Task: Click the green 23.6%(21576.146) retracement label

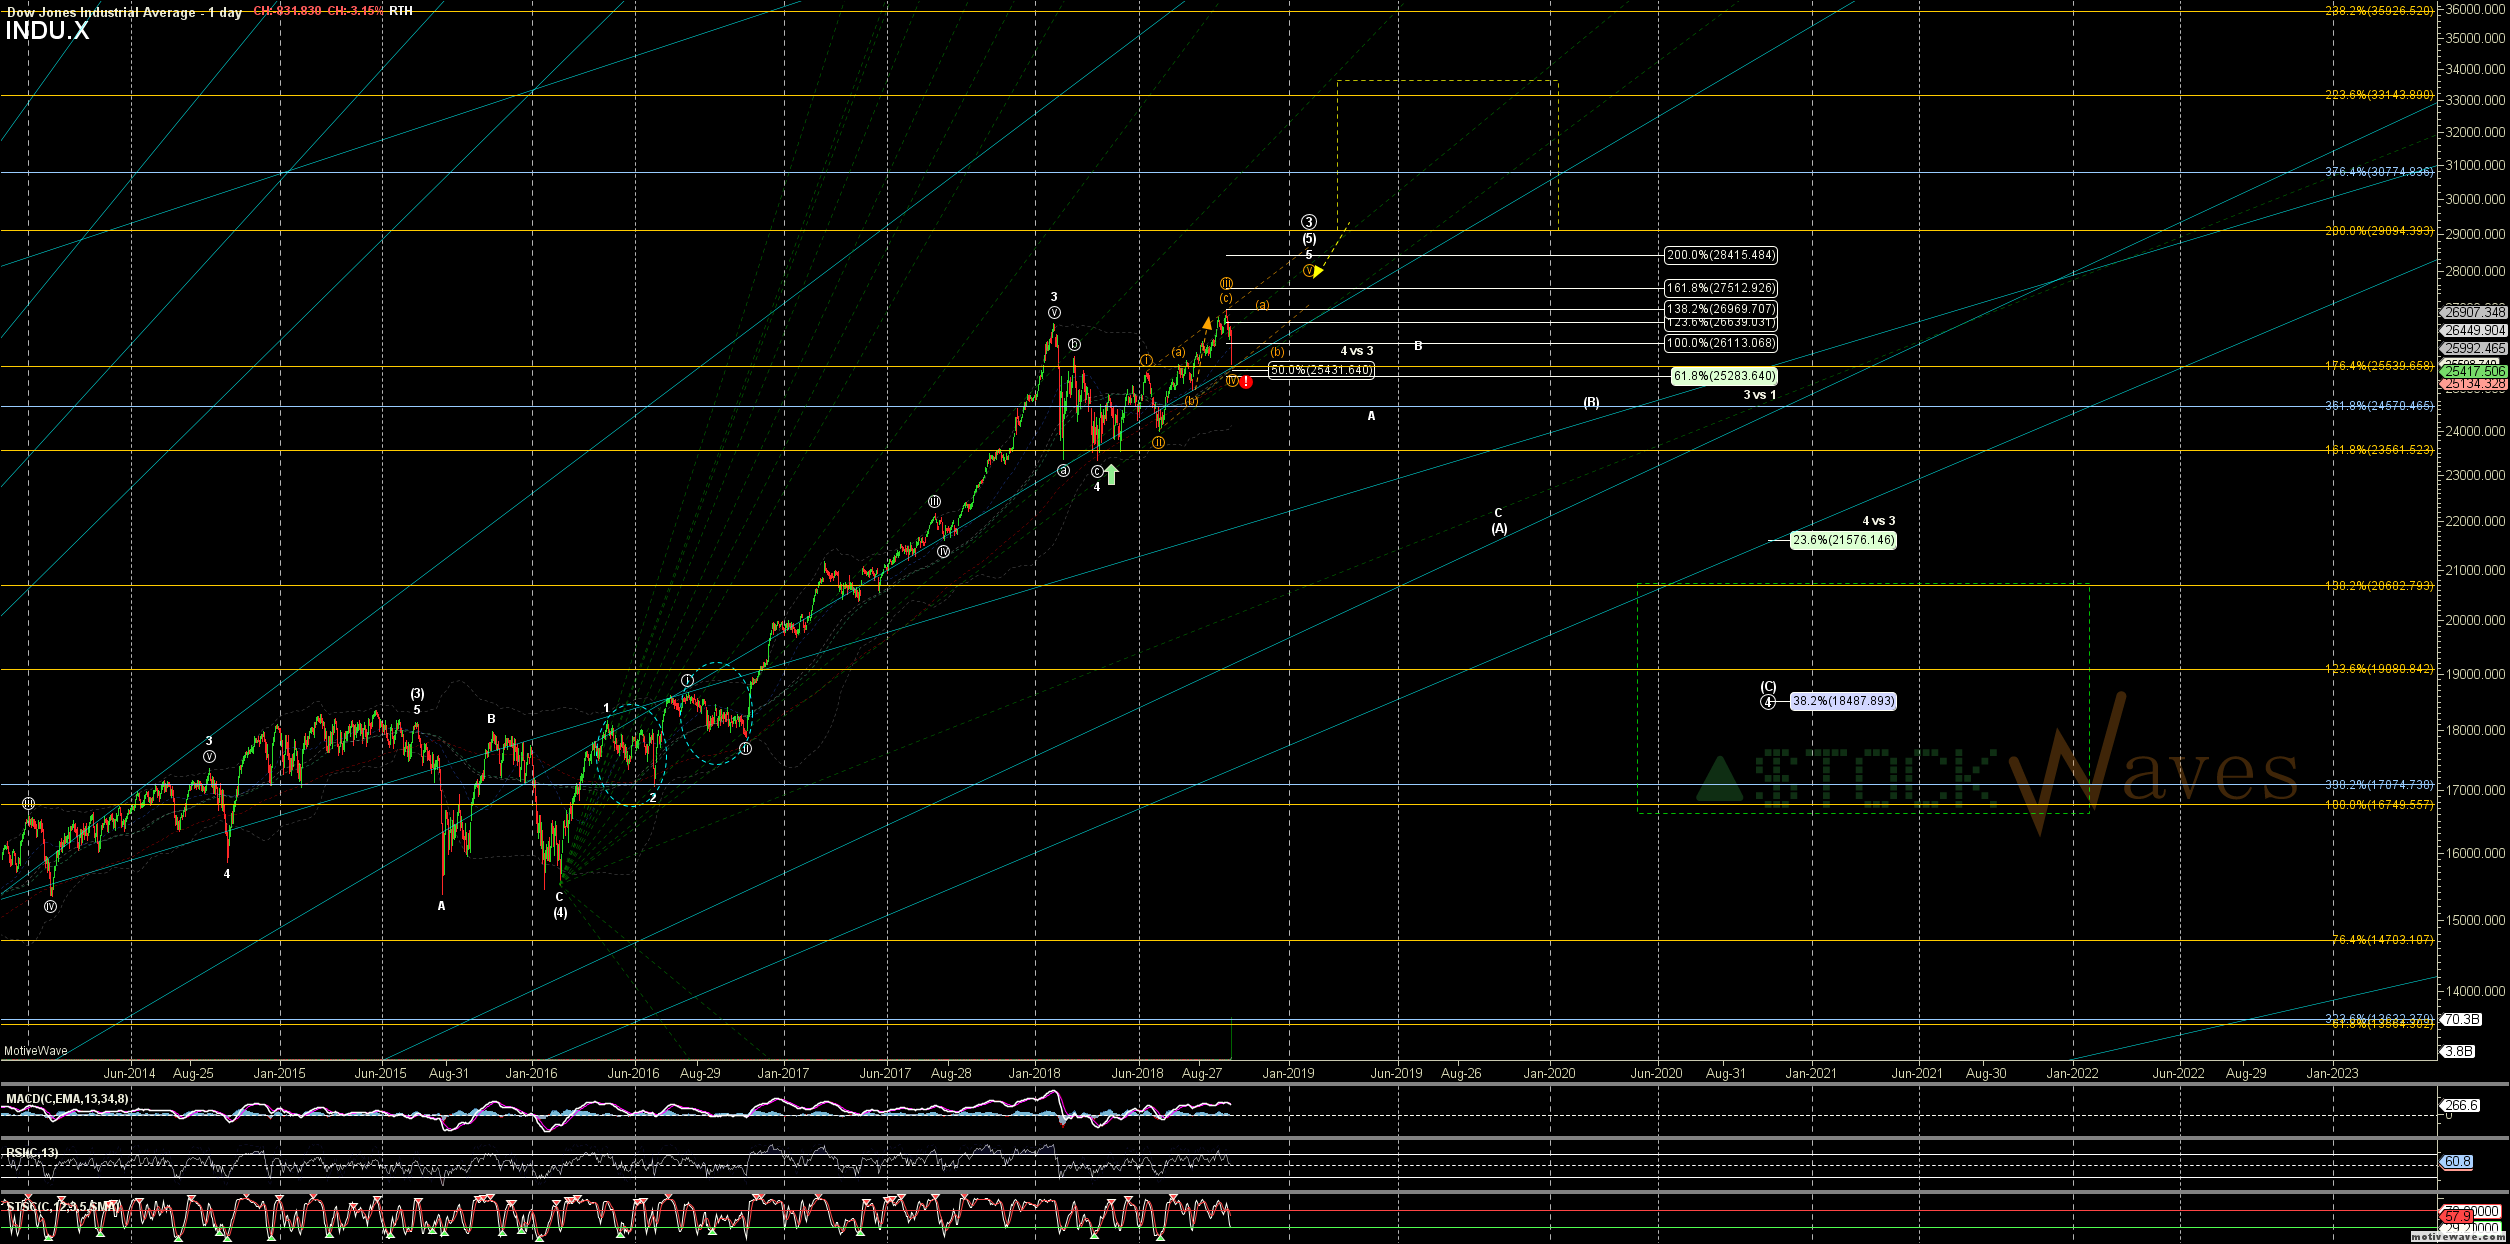Action: tap(1843, 540)
